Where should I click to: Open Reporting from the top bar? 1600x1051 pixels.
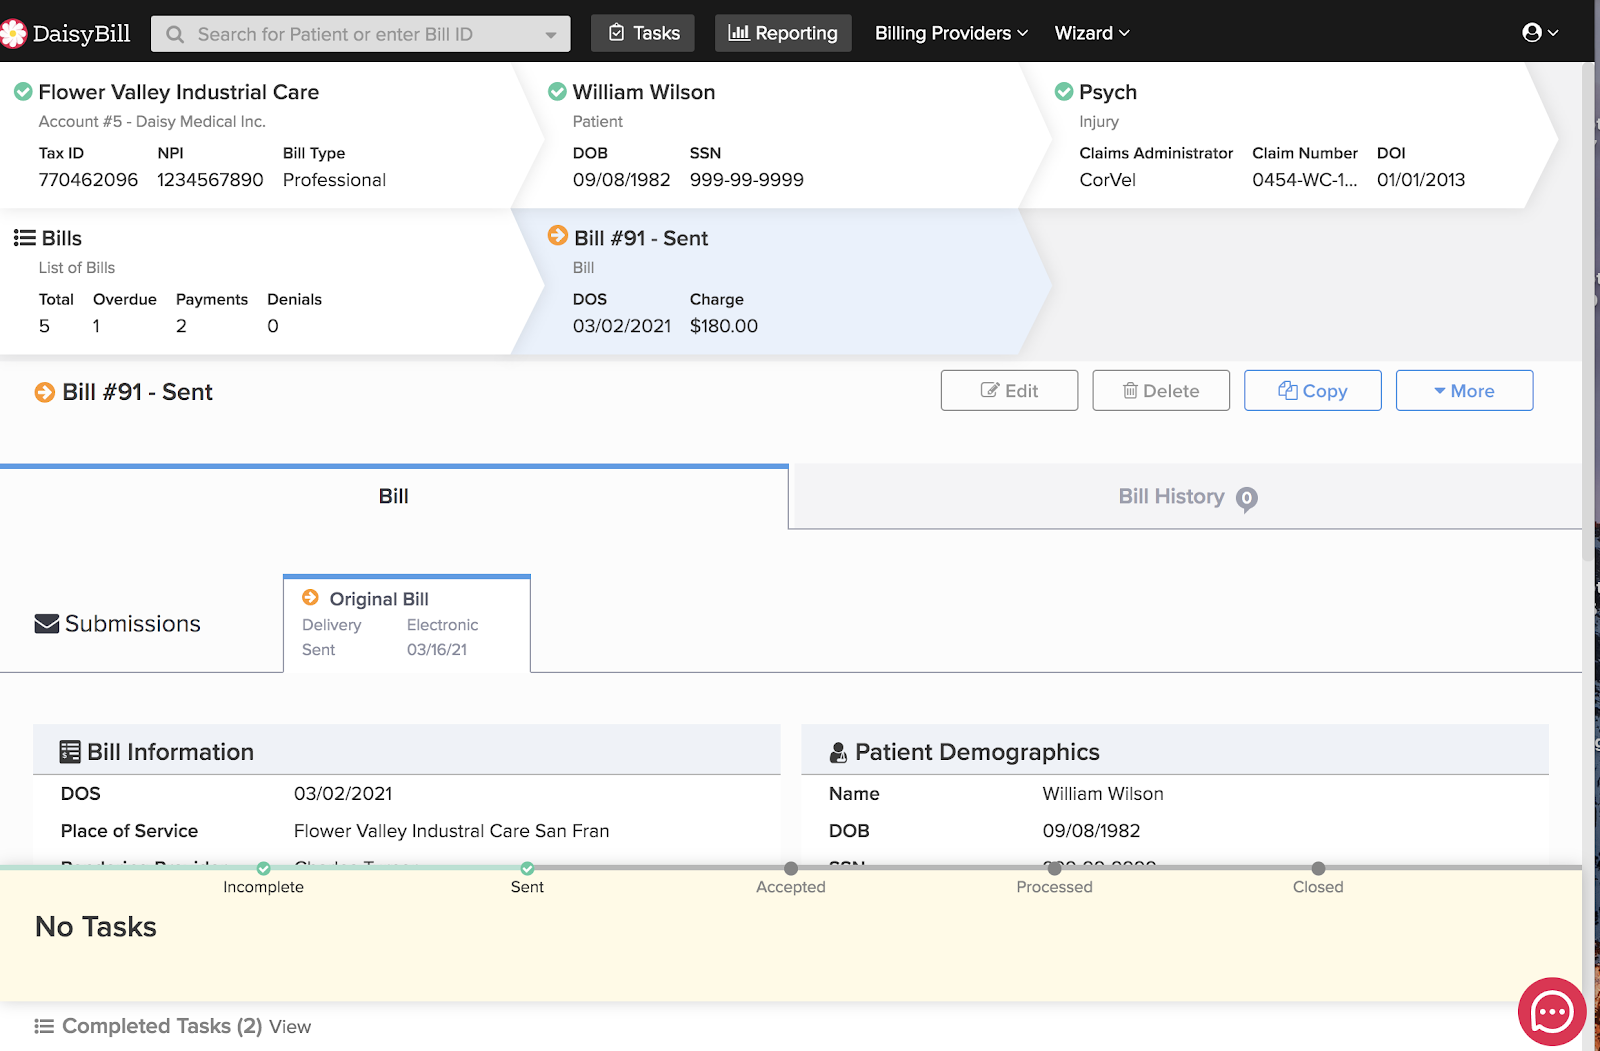pos(783,33)
